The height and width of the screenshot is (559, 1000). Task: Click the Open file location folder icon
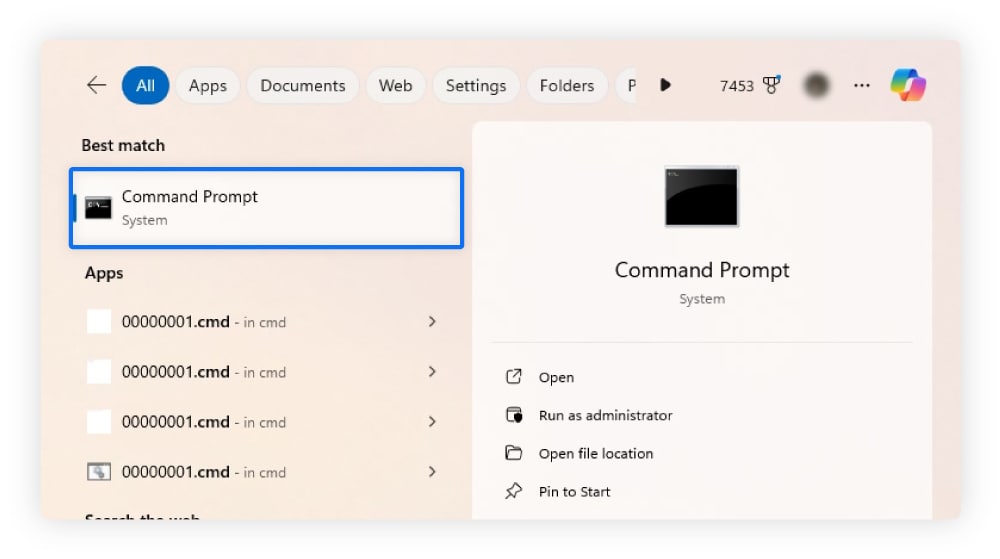pyautogui.click(x=513, y=453)
